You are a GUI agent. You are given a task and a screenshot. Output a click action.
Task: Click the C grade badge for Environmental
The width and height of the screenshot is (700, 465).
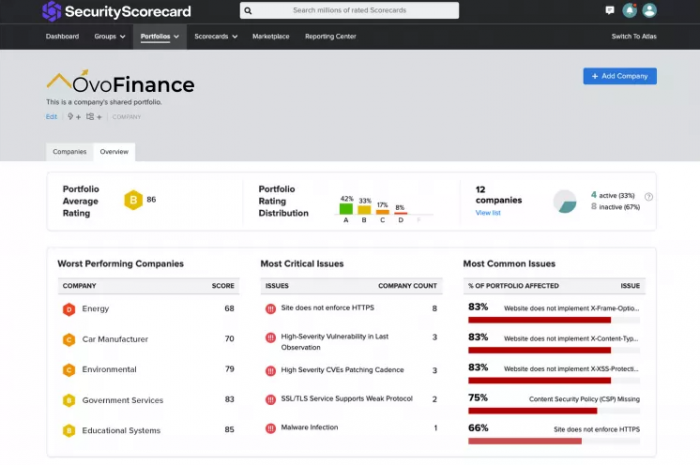coord(69,370)
